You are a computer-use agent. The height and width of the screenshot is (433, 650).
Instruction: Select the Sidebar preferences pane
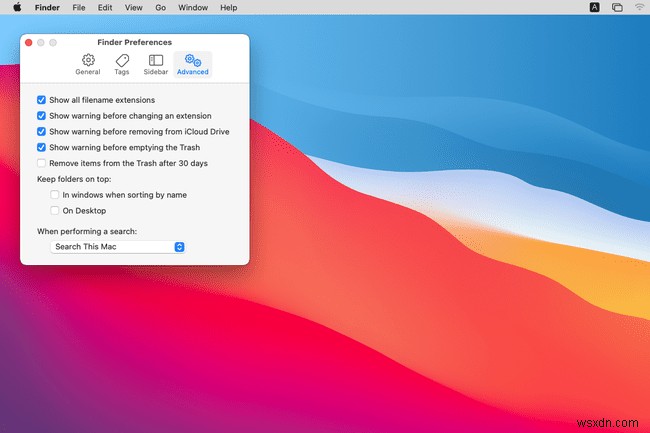155,61
